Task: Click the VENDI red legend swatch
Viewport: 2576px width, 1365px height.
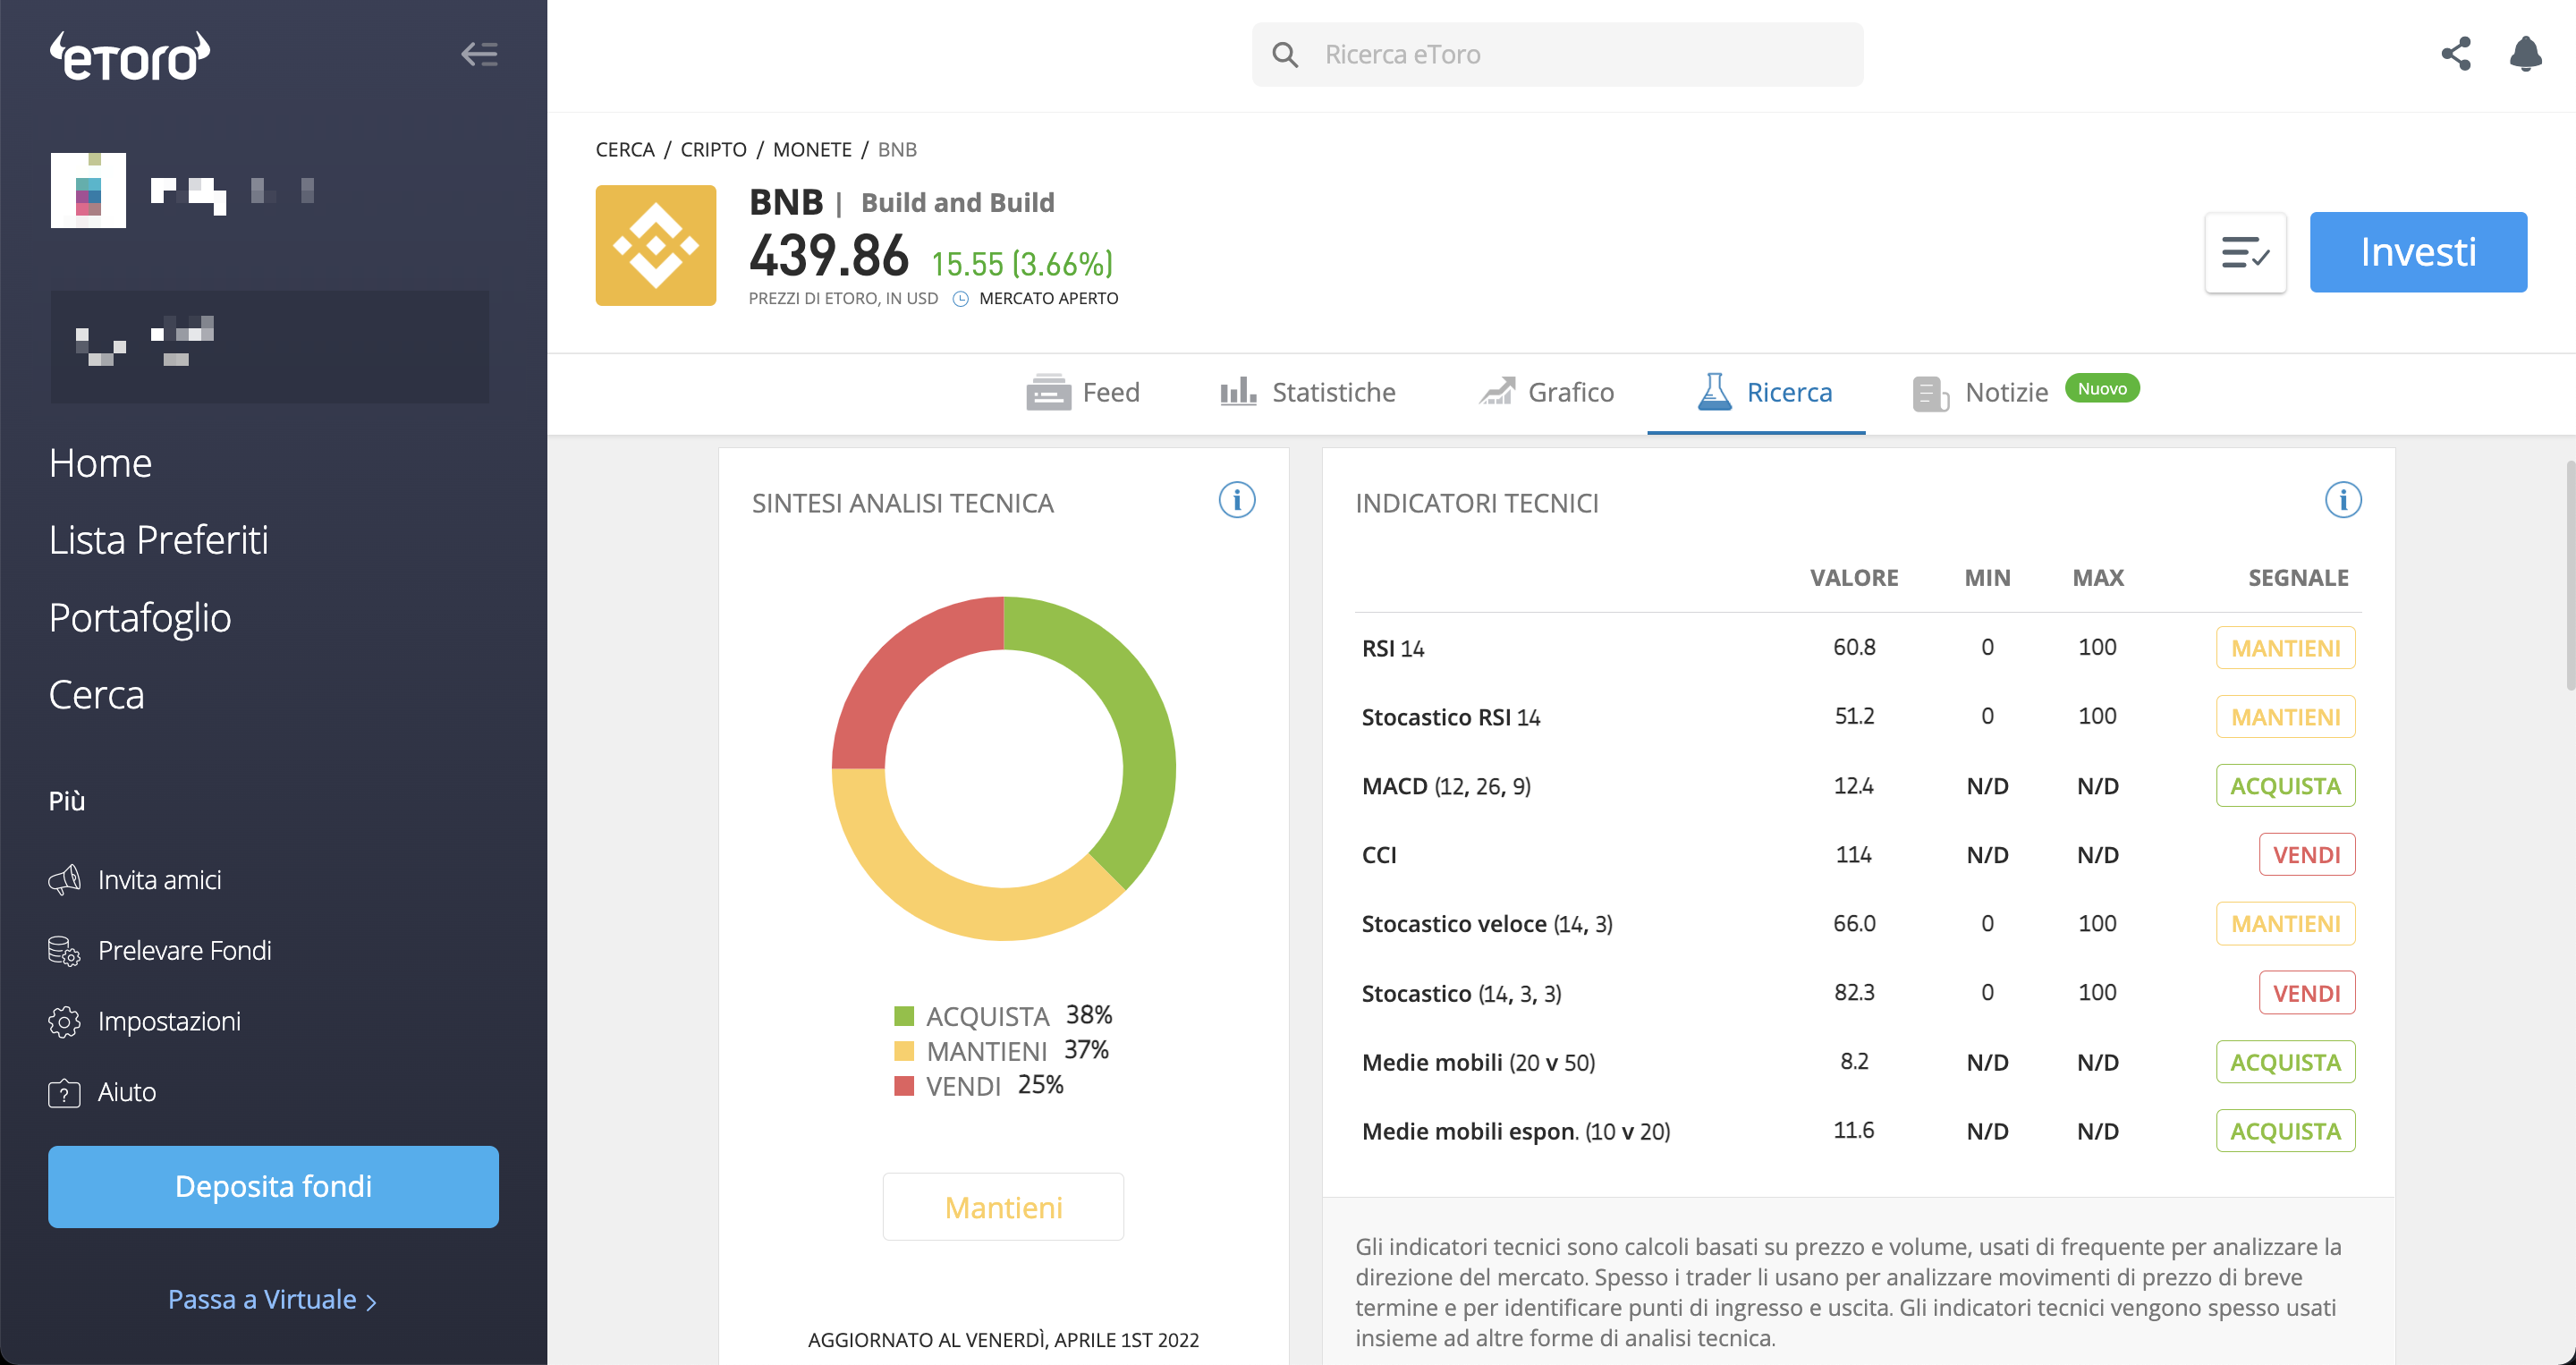Action: (904, 1086)
